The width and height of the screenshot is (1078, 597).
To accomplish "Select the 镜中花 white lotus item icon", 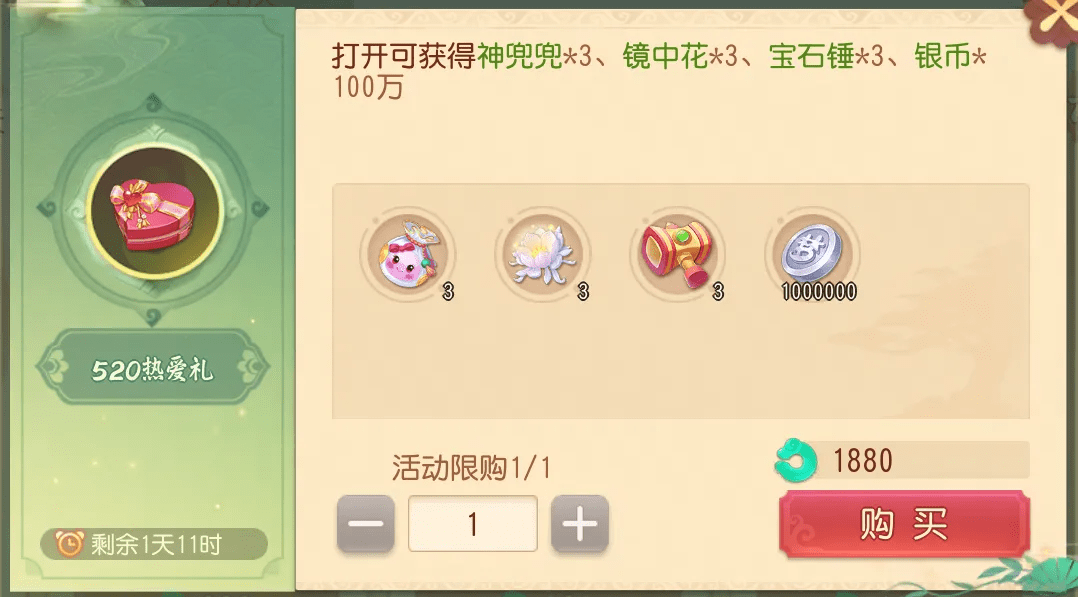I will [542, 253].
